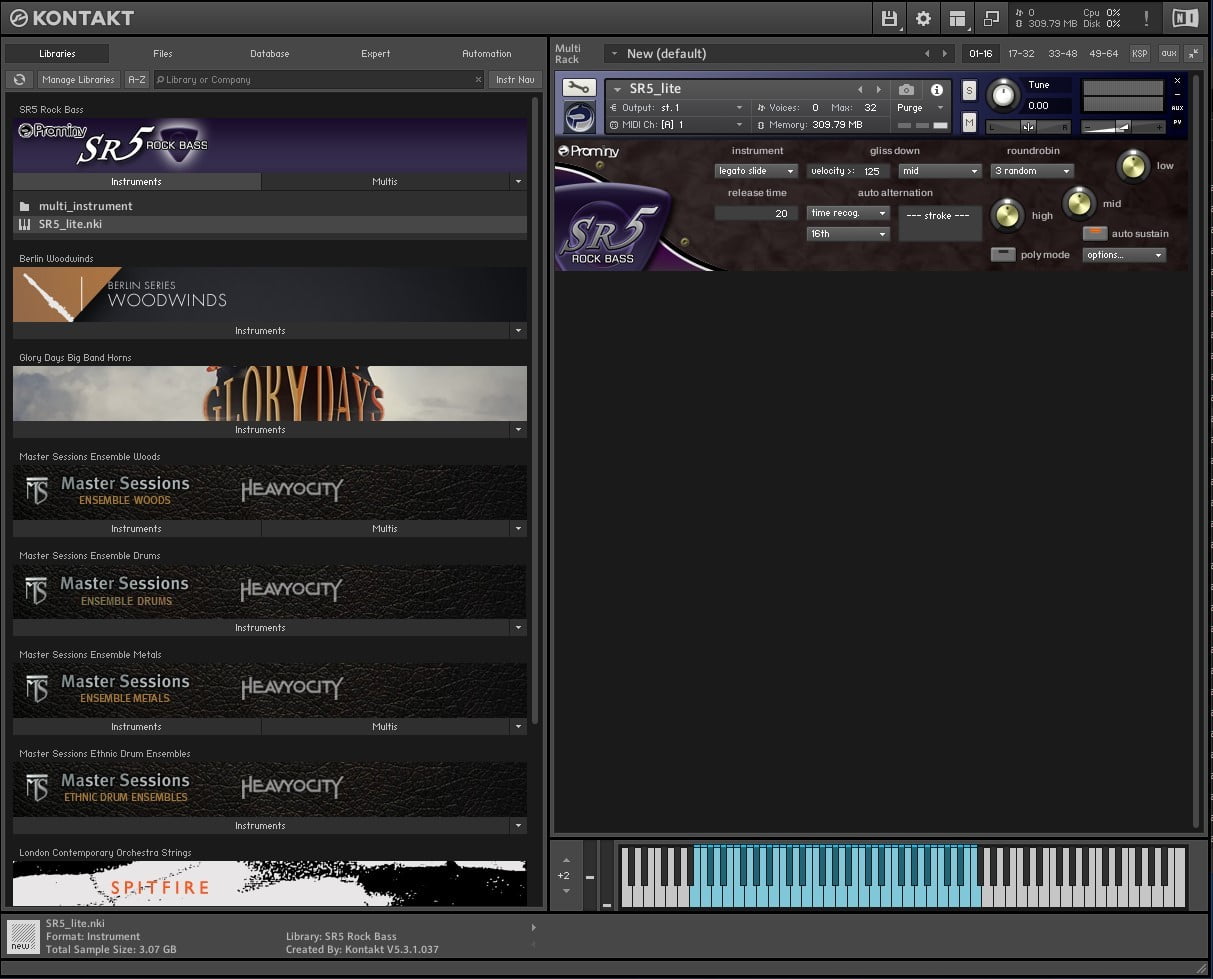Go to previous multi rack preset arrow
This screenshot has width=1213, height=979.
927,53
